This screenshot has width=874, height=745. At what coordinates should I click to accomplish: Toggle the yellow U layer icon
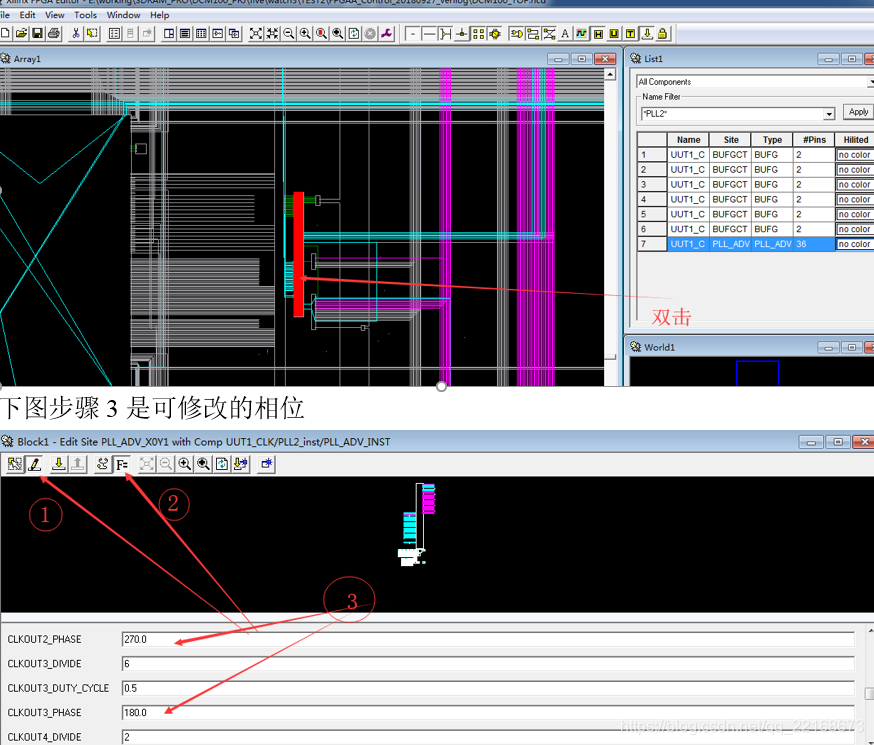pyautogui.click(x=614, y=33)
